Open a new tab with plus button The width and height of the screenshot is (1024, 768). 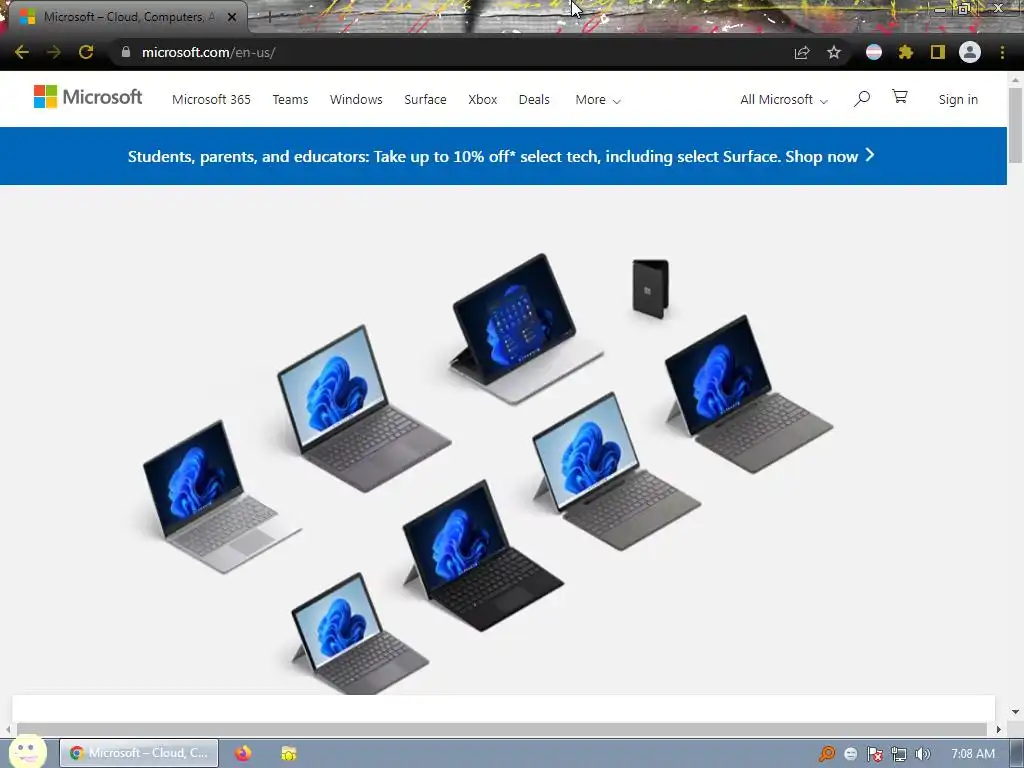(x=270, y=17)
